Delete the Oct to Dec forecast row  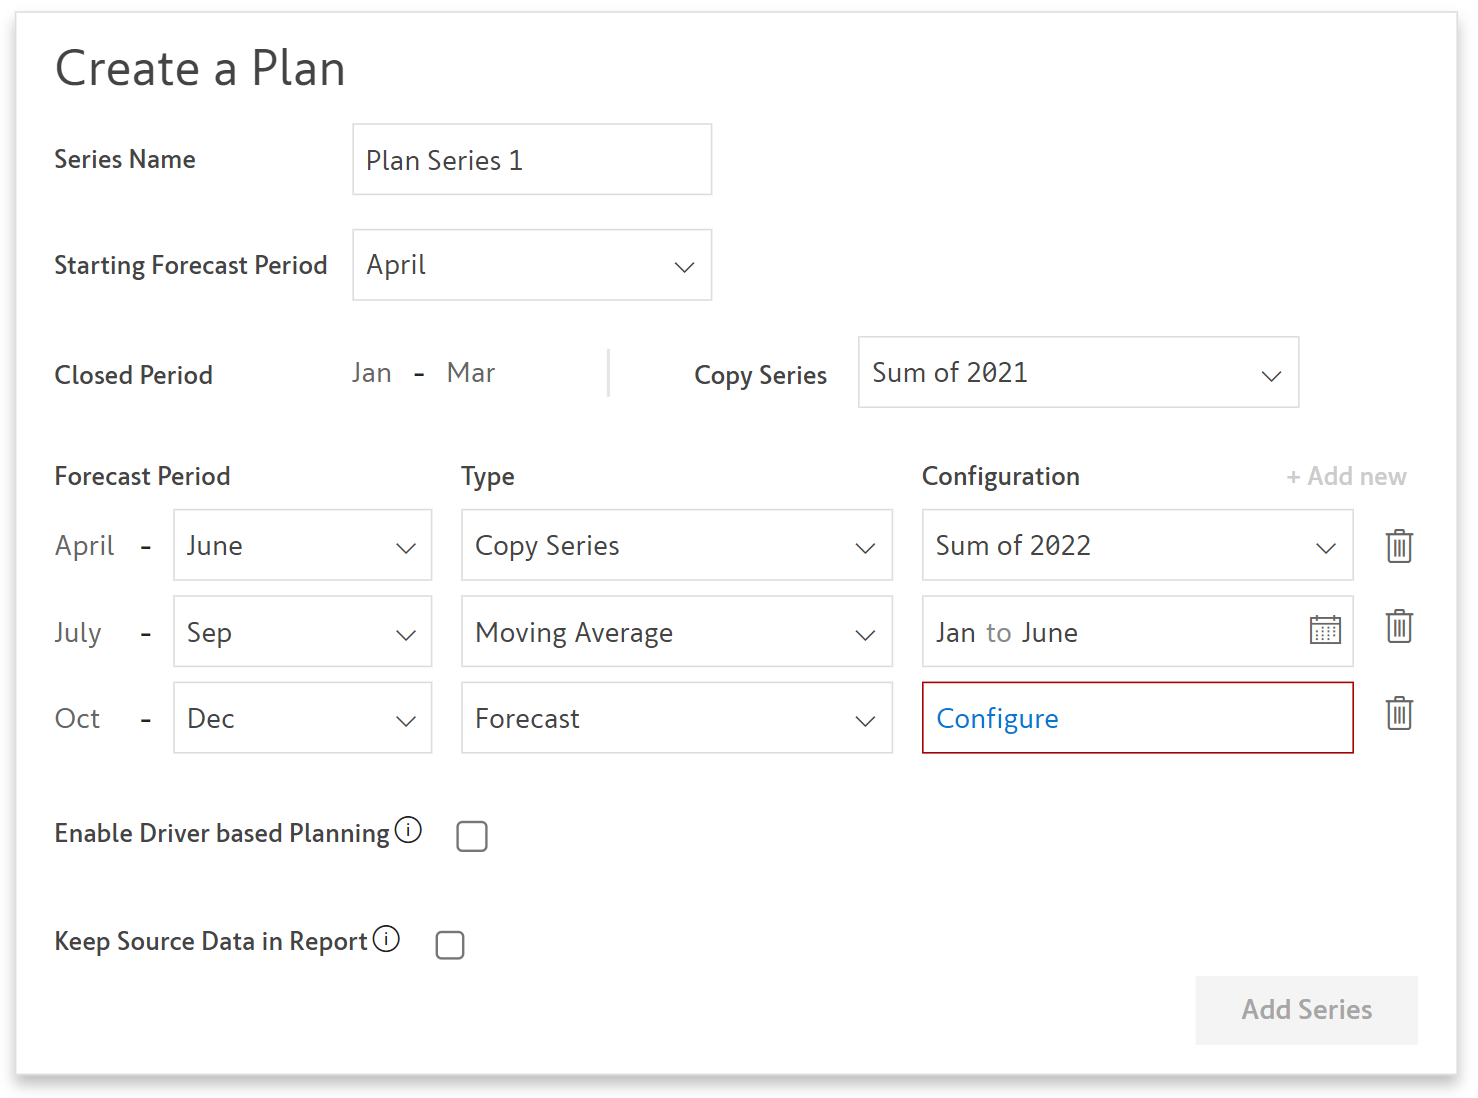pos(1398,714)
